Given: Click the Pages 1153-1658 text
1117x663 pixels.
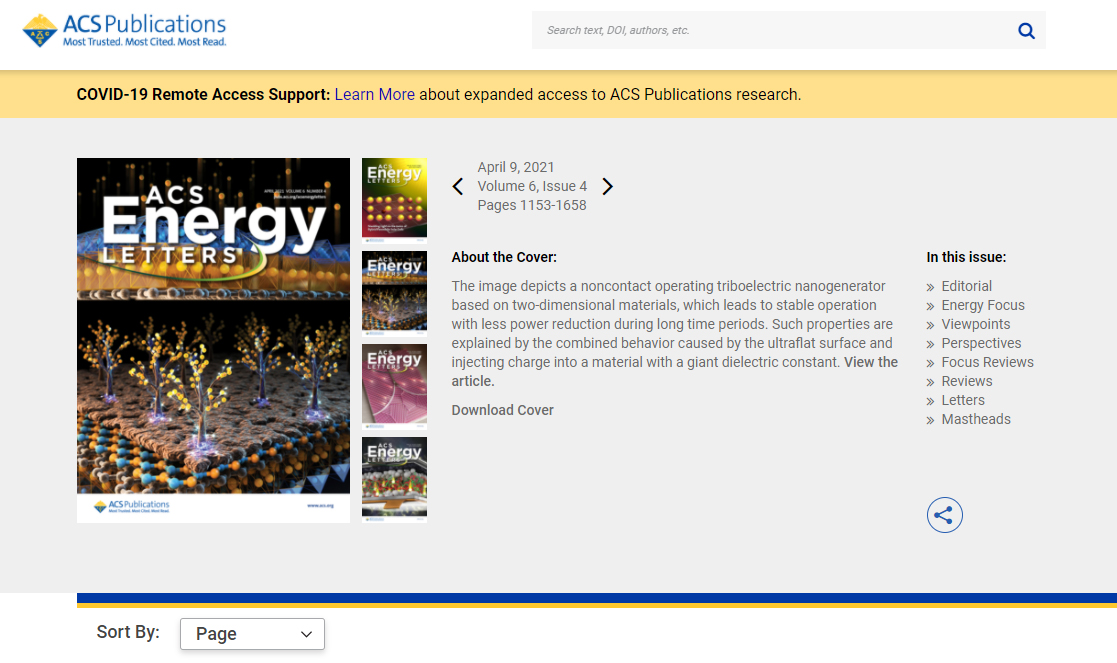Looking at the screenshot, I should tap(532, 205).
